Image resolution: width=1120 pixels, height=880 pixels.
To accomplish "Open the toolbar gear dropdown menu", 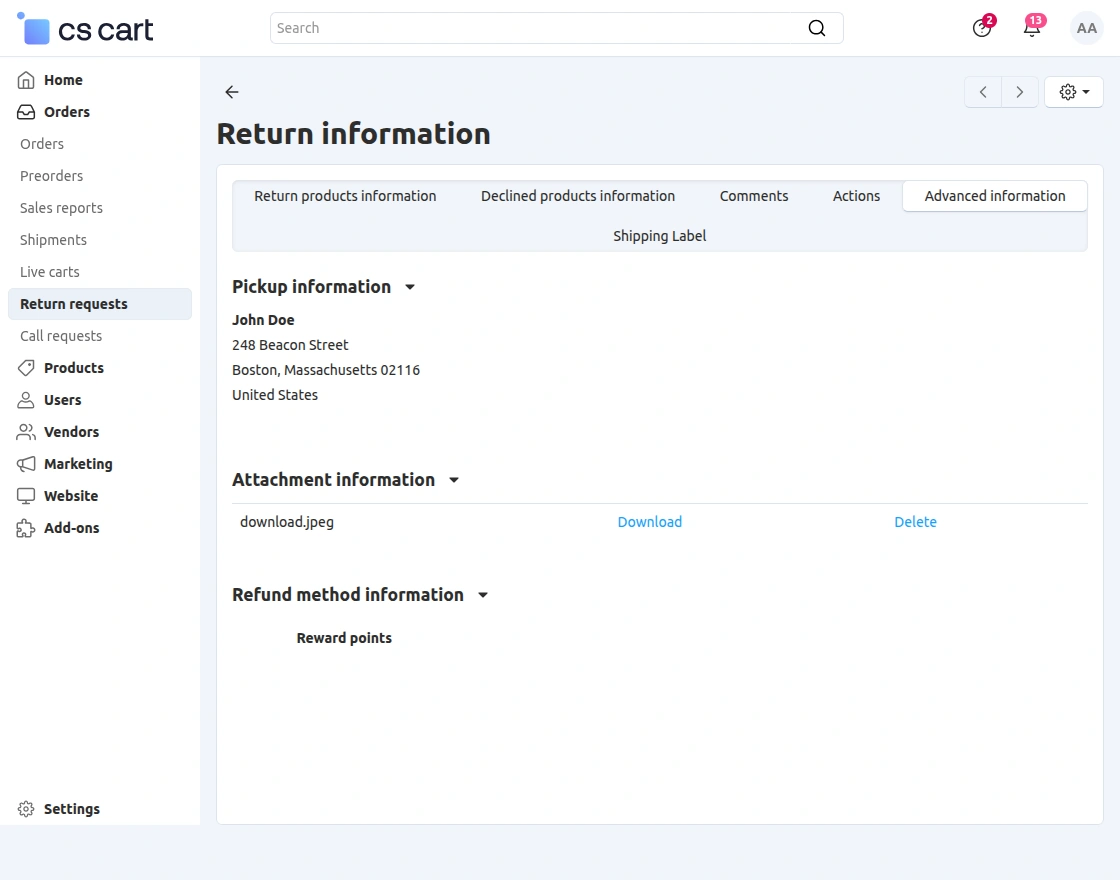I will (1073, 91).
